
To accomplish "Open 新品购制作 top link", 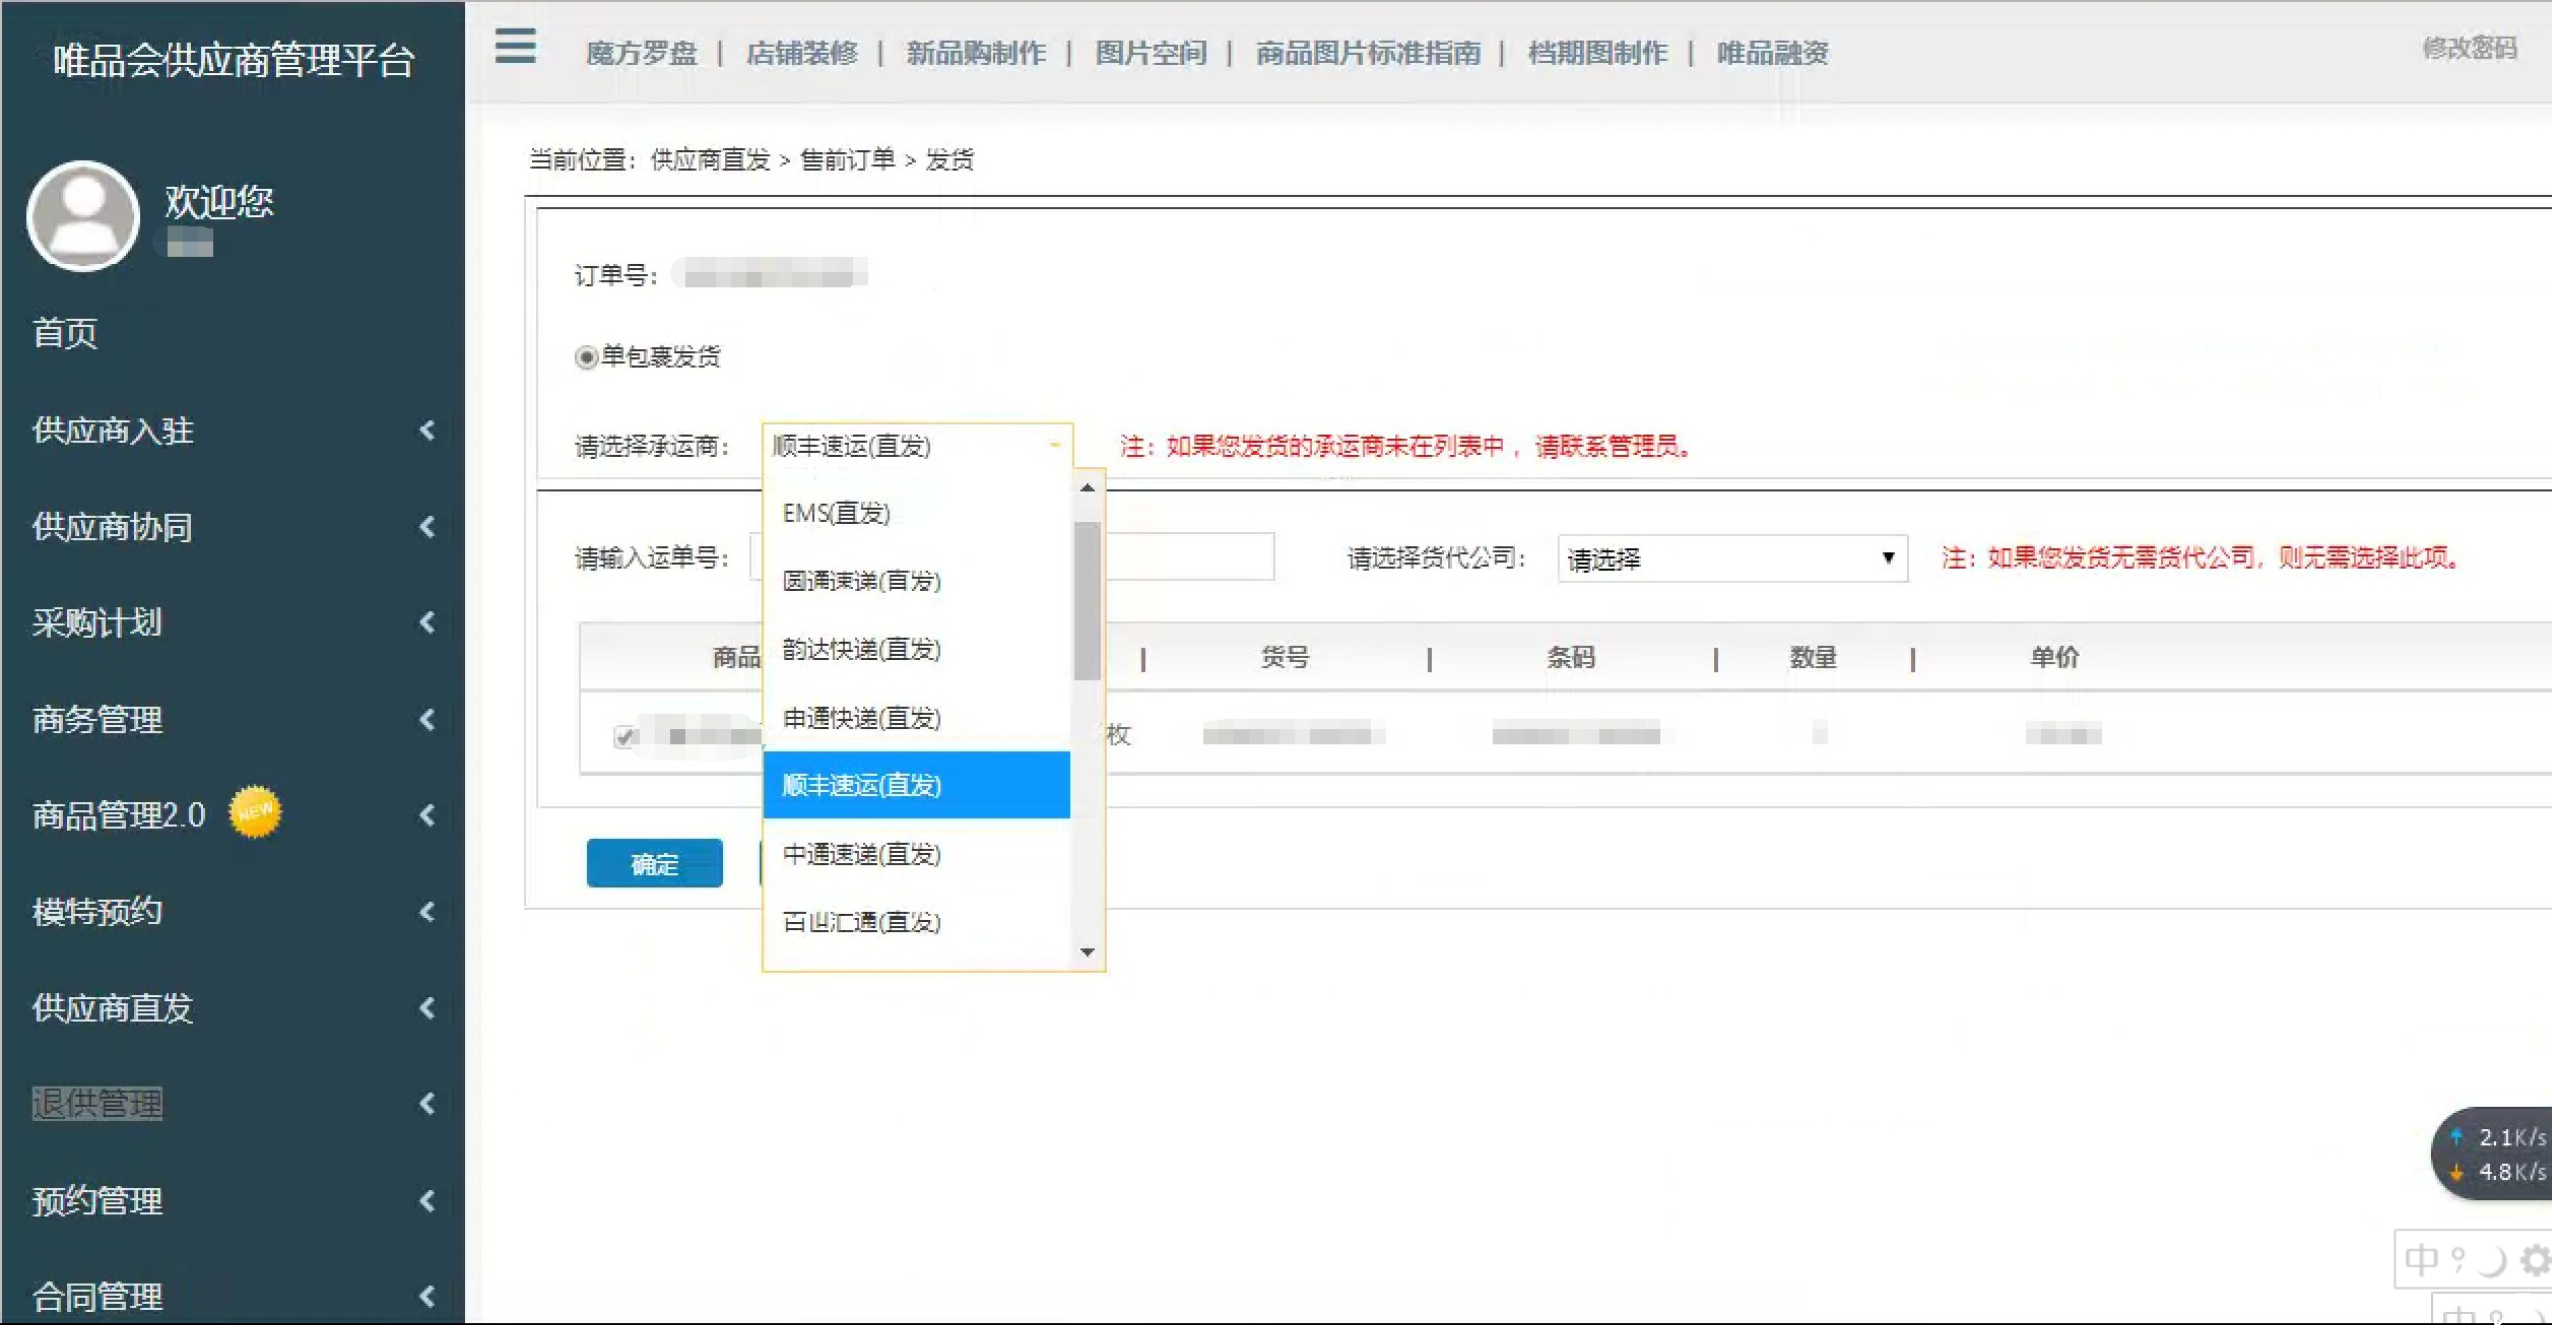I will pos(976,53).
